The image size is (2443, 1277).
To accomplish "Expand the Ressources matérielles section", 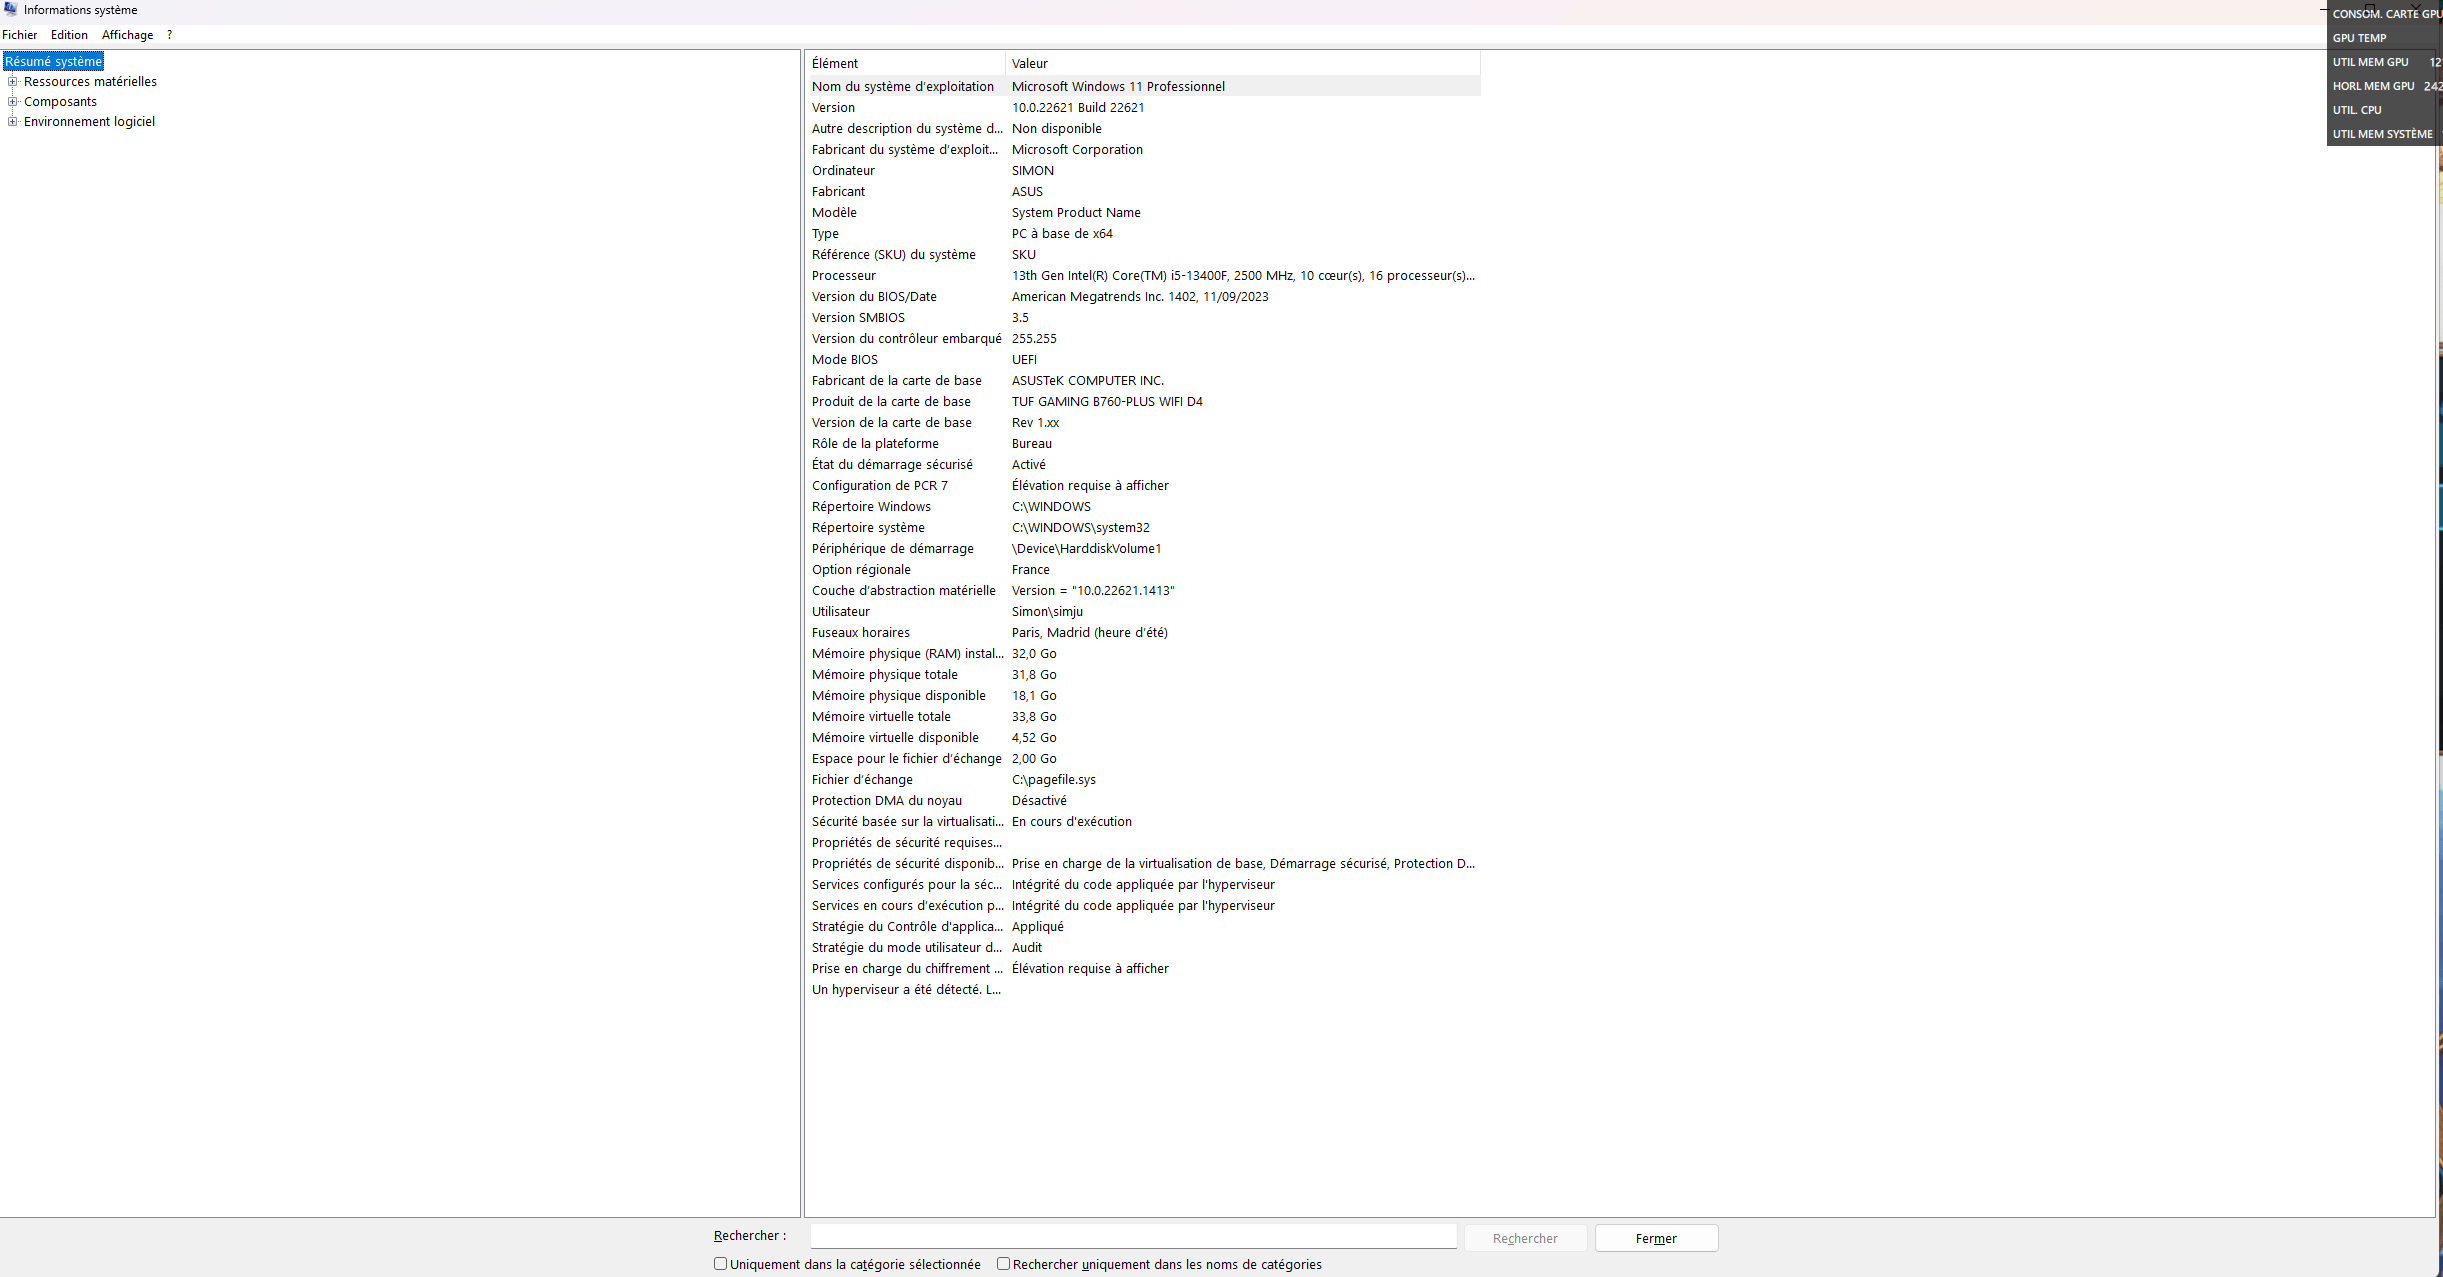I will (x=13, y=81).
